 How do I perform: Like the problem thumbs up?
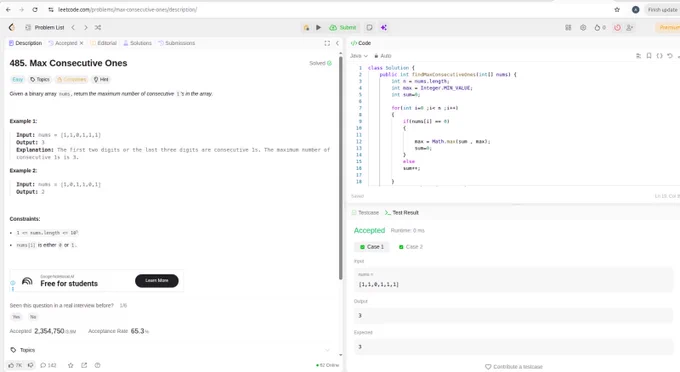(x=15, y=365)
